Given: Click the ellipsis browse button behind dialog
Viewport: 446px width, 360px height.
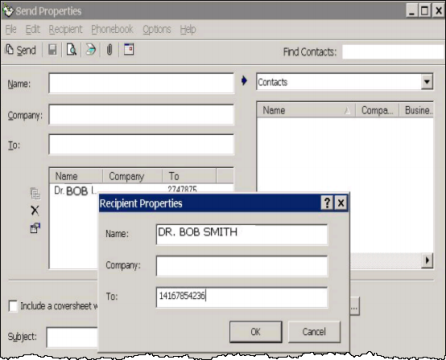Looking at the screenshot, I should pos(354,306).
